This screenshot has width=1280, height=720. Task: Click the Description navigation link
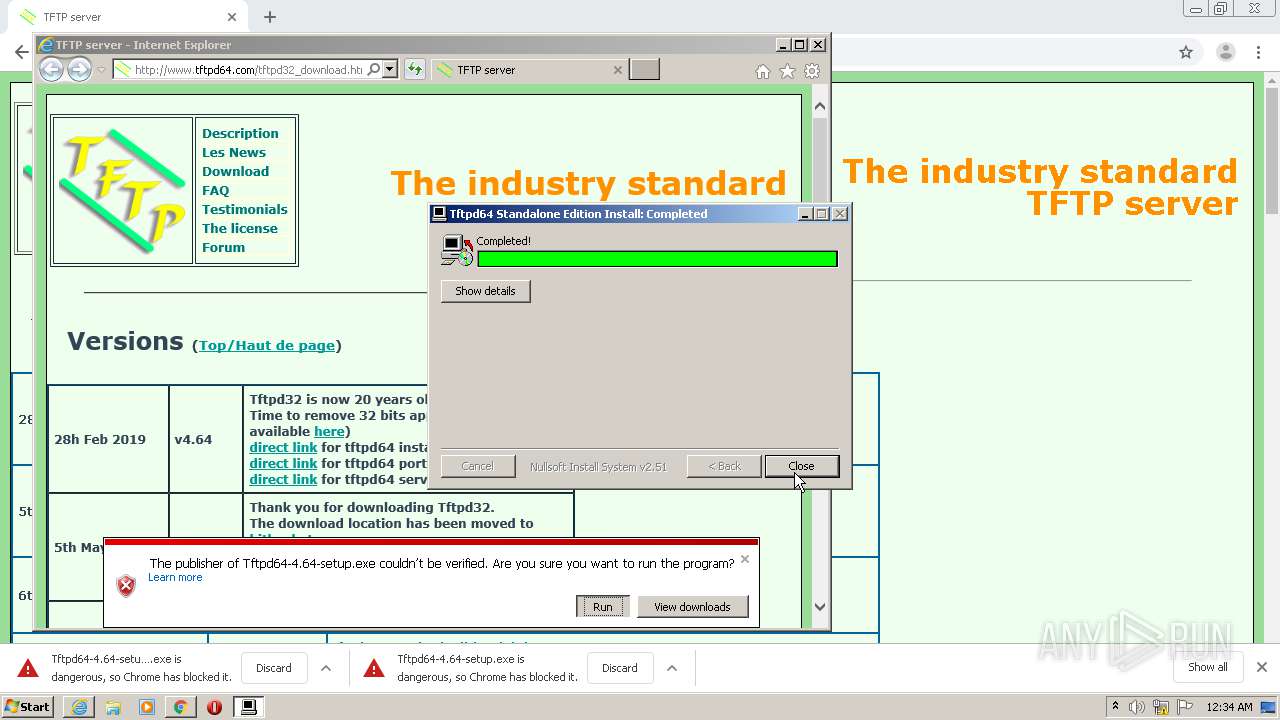[x=240, y=133]
